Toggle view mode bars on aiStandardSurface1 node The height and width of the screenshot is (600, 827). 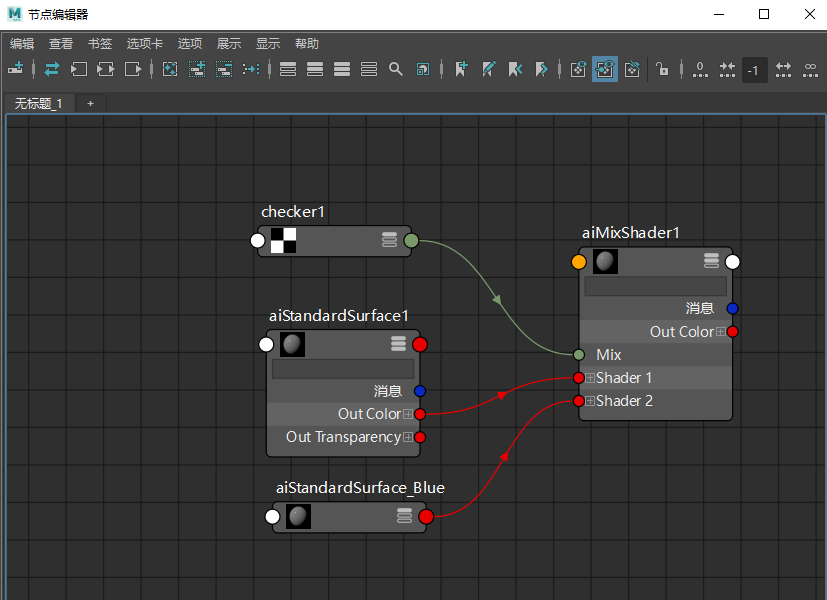click(x=398, y=344)
